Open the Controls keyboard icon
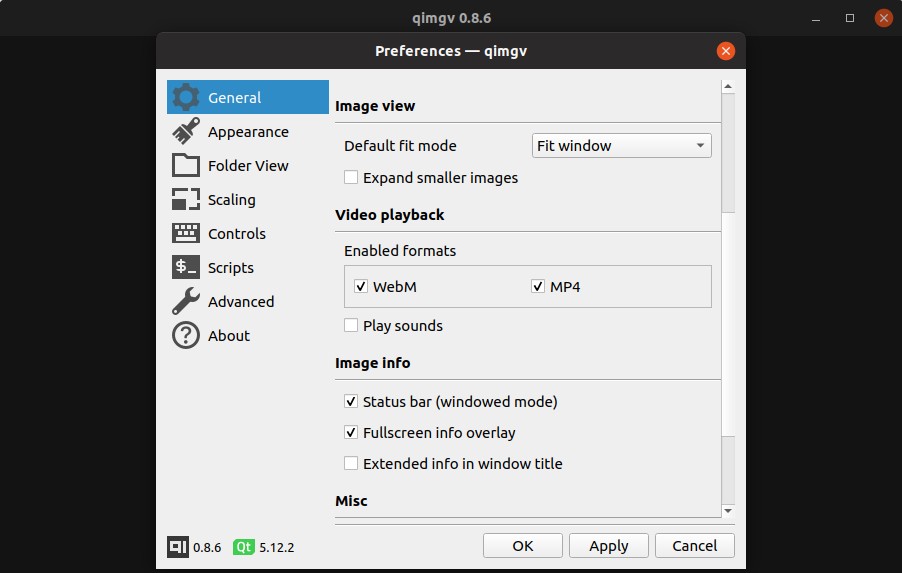The height and width of the screenshot is (573, 902). [186, 233]
